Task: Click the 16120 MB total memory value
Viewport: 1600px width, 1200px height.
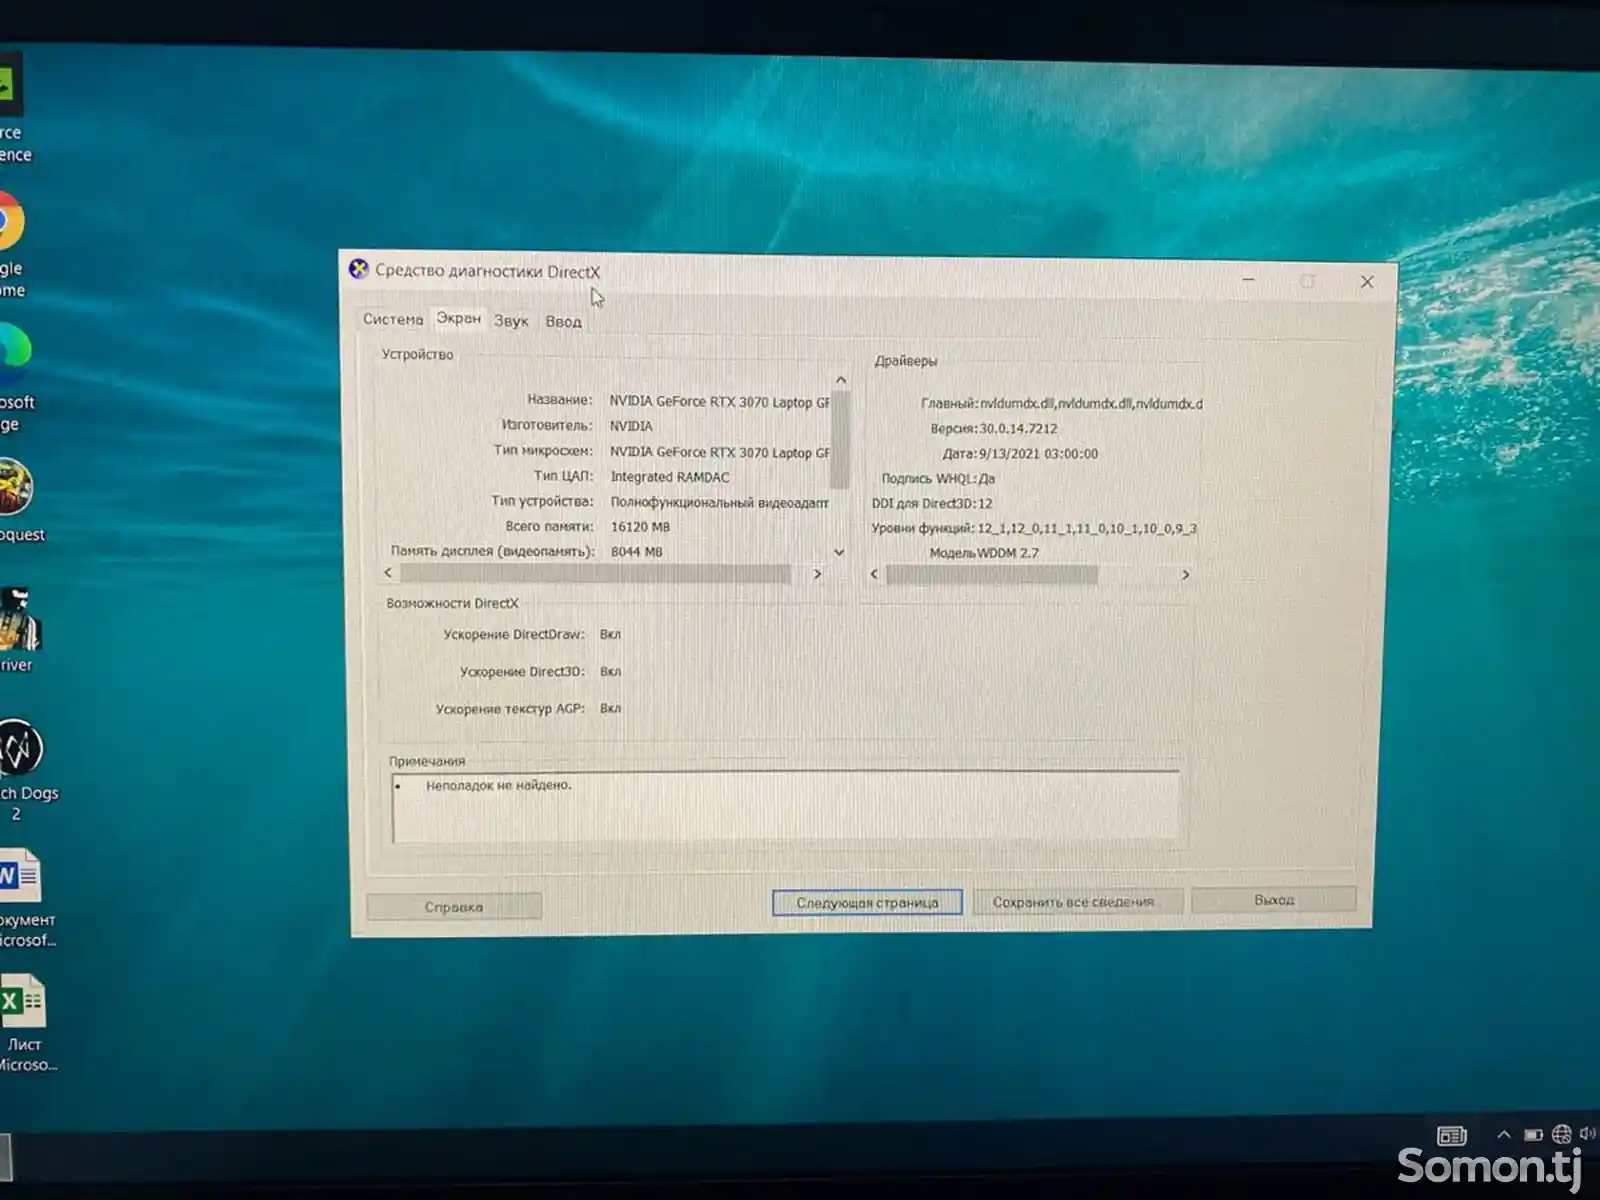Action: click(x=641, y=527)
